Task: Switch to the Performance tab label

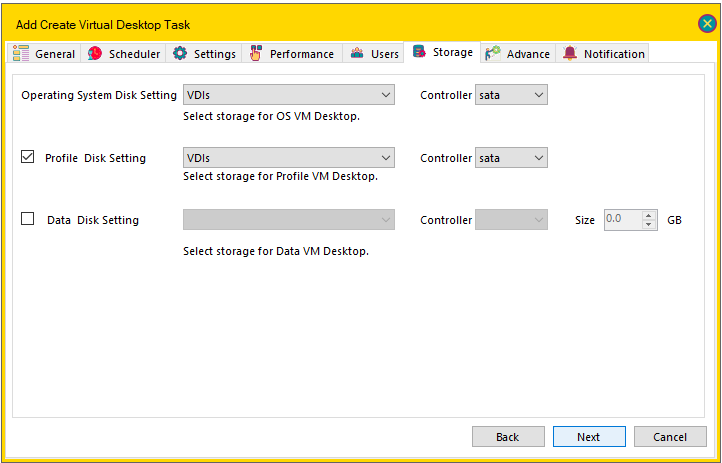Action: click(302, 54)
